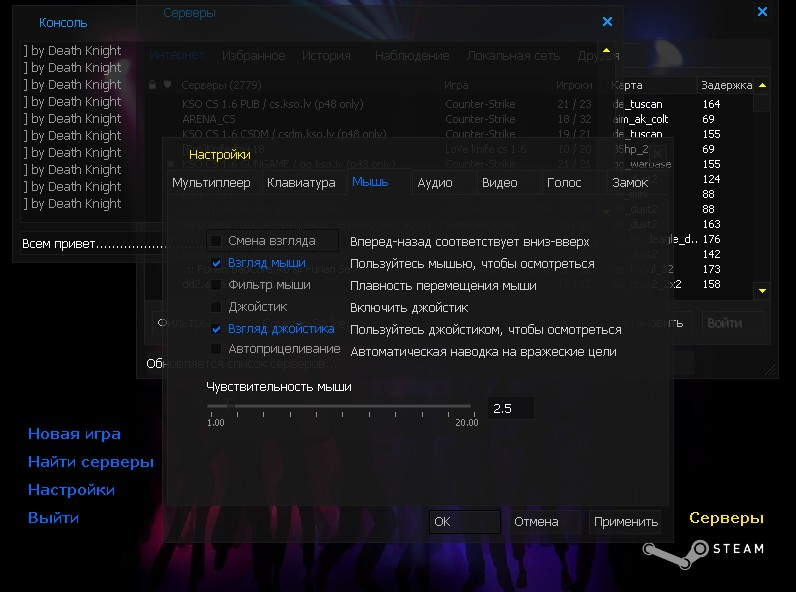Close the Настройки dialog
Screen dimensions: 796x592
658,153
